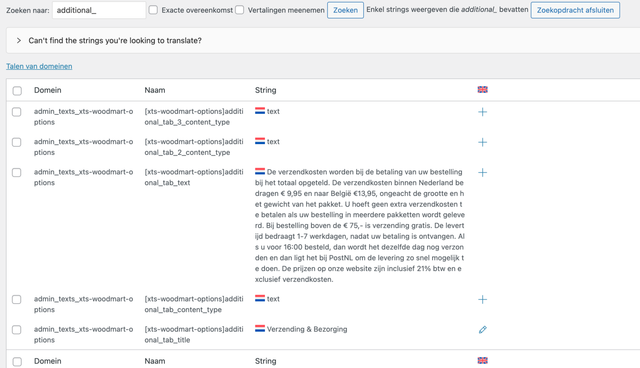640x368 pixels.
Task: Click the Dutch flag next to Verzending & Bezorging
Action: coord(260,328)
